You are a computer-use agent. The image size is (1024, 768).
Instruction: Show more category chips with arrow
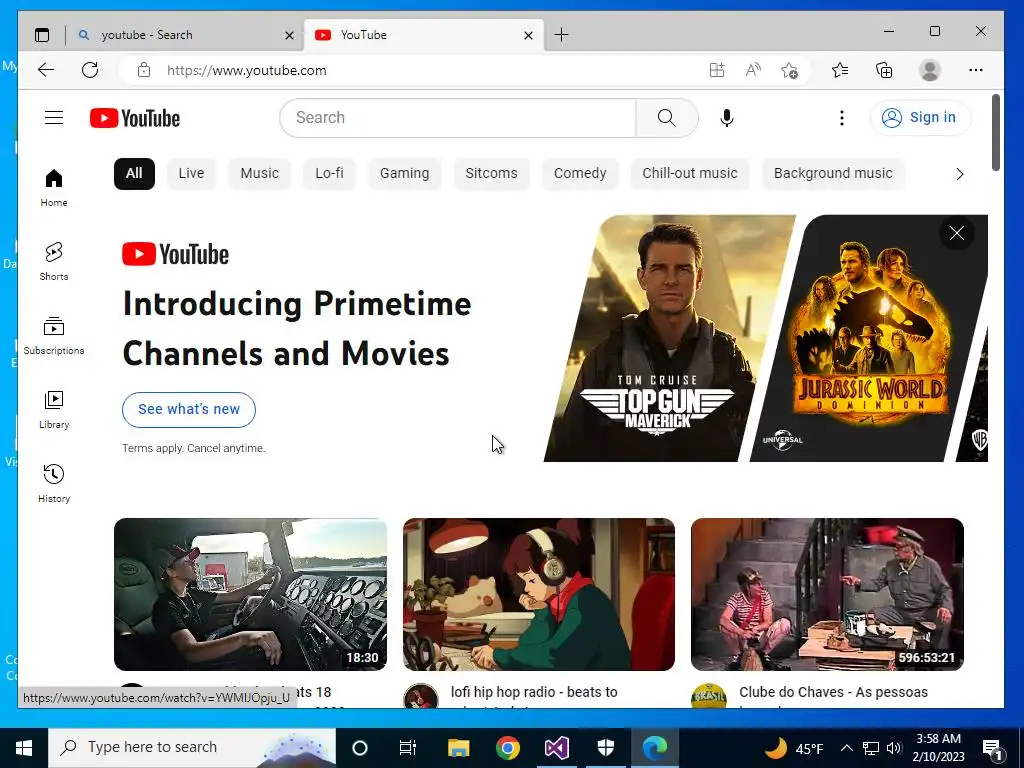pyautogui.click(x=959, y=174)
